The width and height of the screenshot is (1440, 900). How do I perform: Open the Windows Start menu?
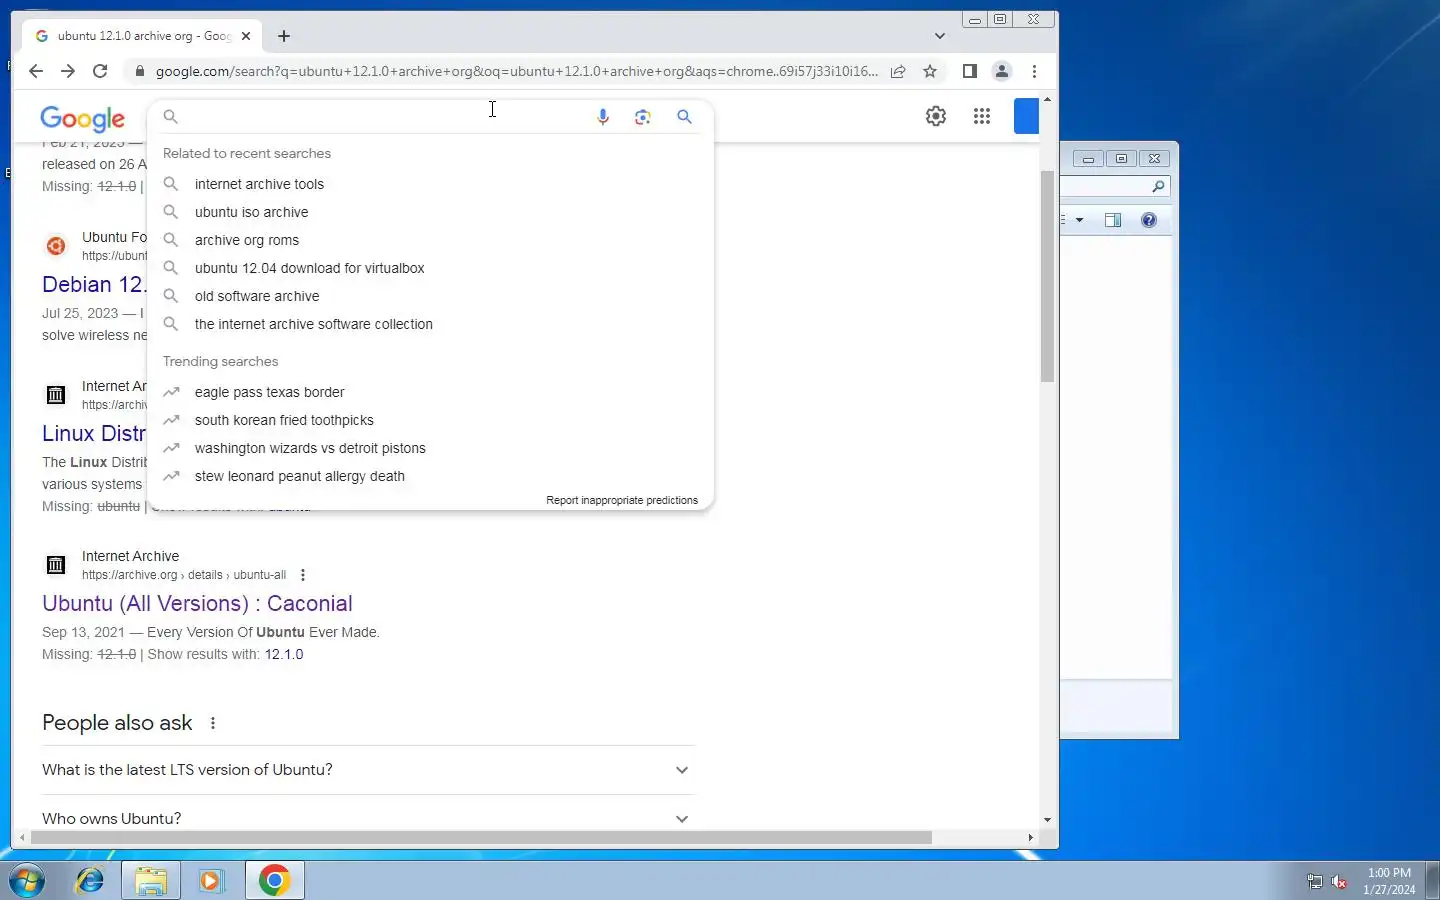pos(27,880)
